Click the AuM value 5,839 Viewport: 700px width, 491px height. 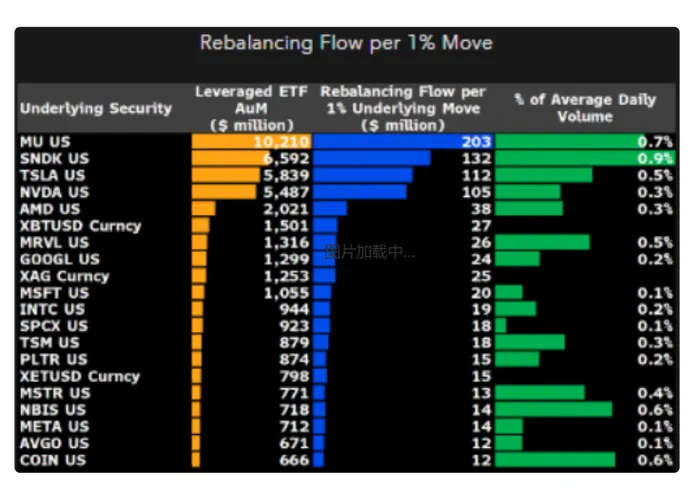click(x=286, y=175)
